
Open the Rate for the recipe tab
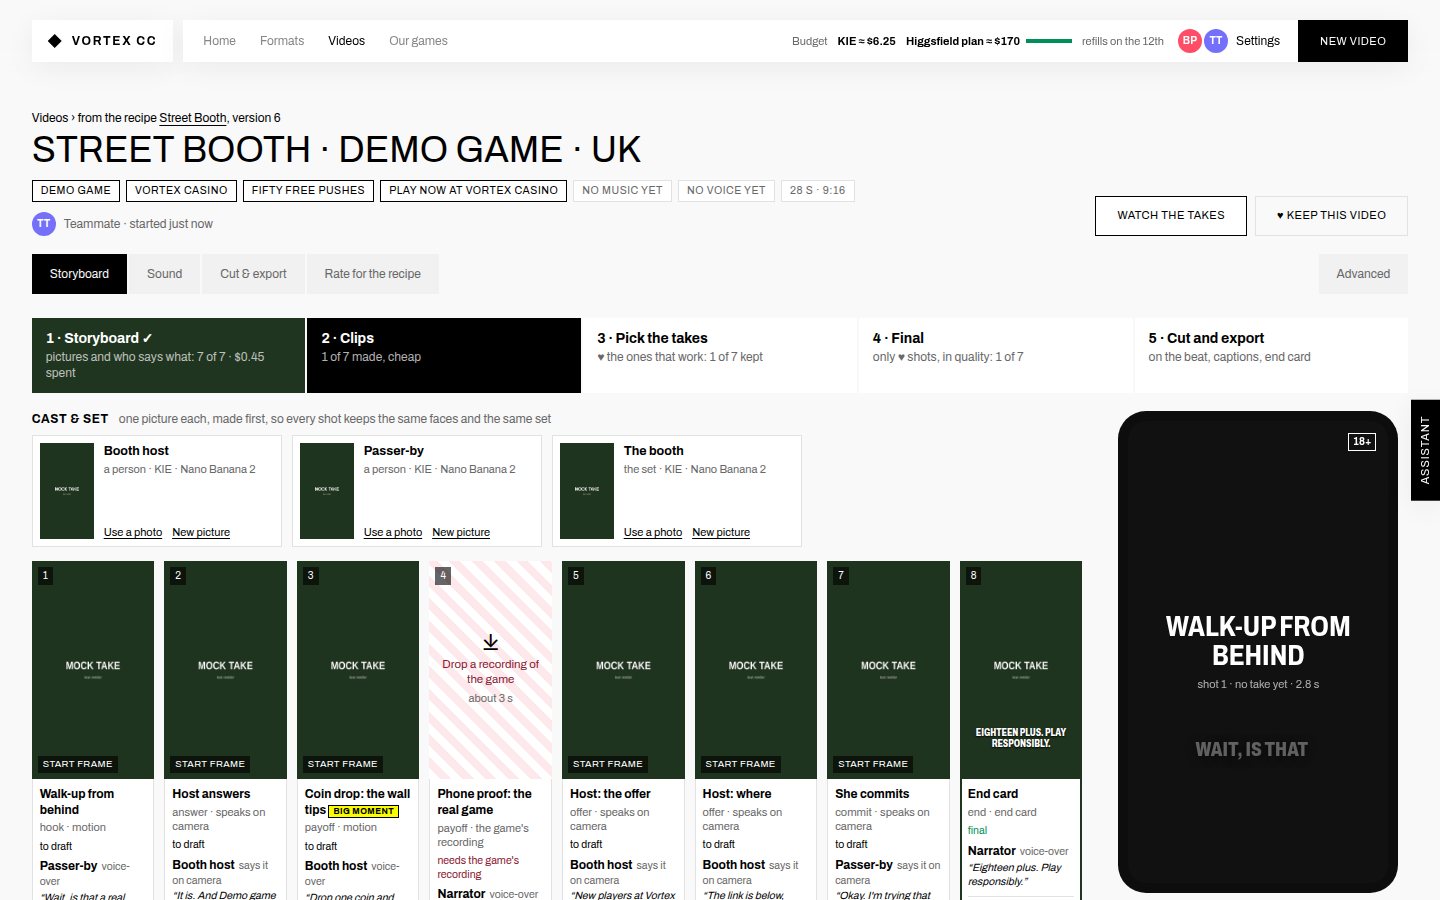coord(372,274)
